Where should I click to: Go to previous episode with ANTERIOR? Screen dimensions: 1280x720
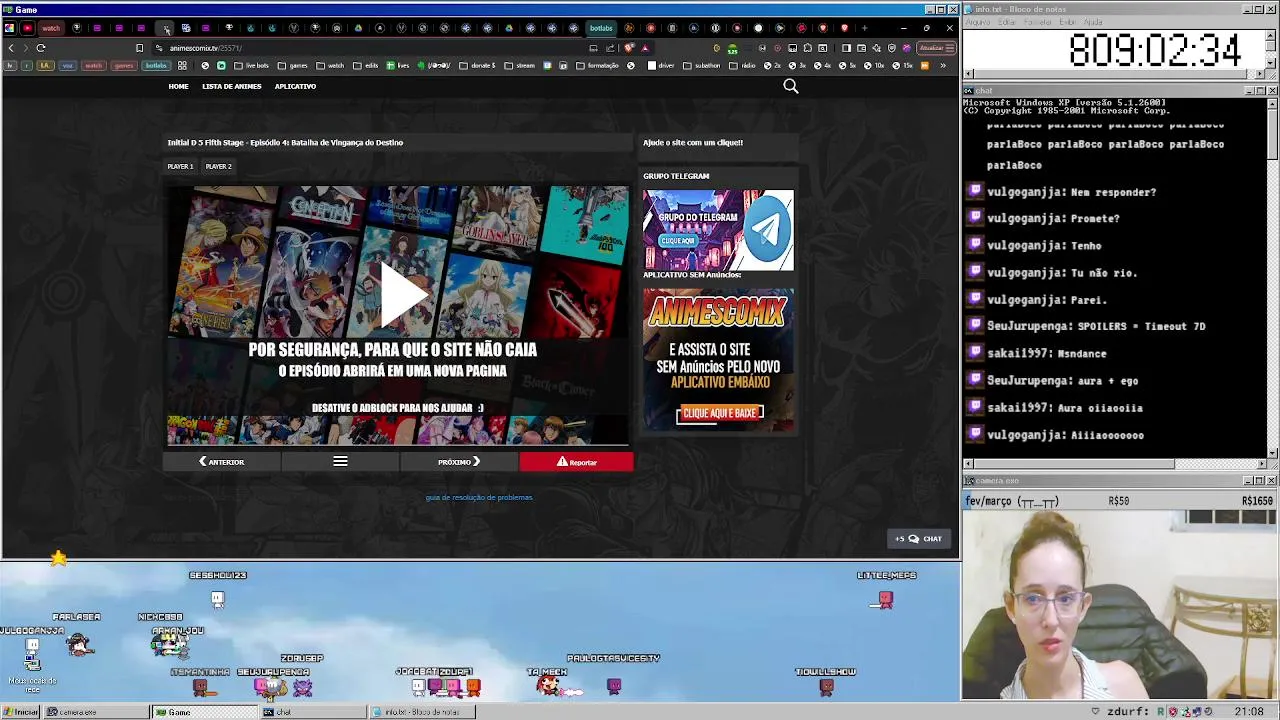click(x=222, y=461)
